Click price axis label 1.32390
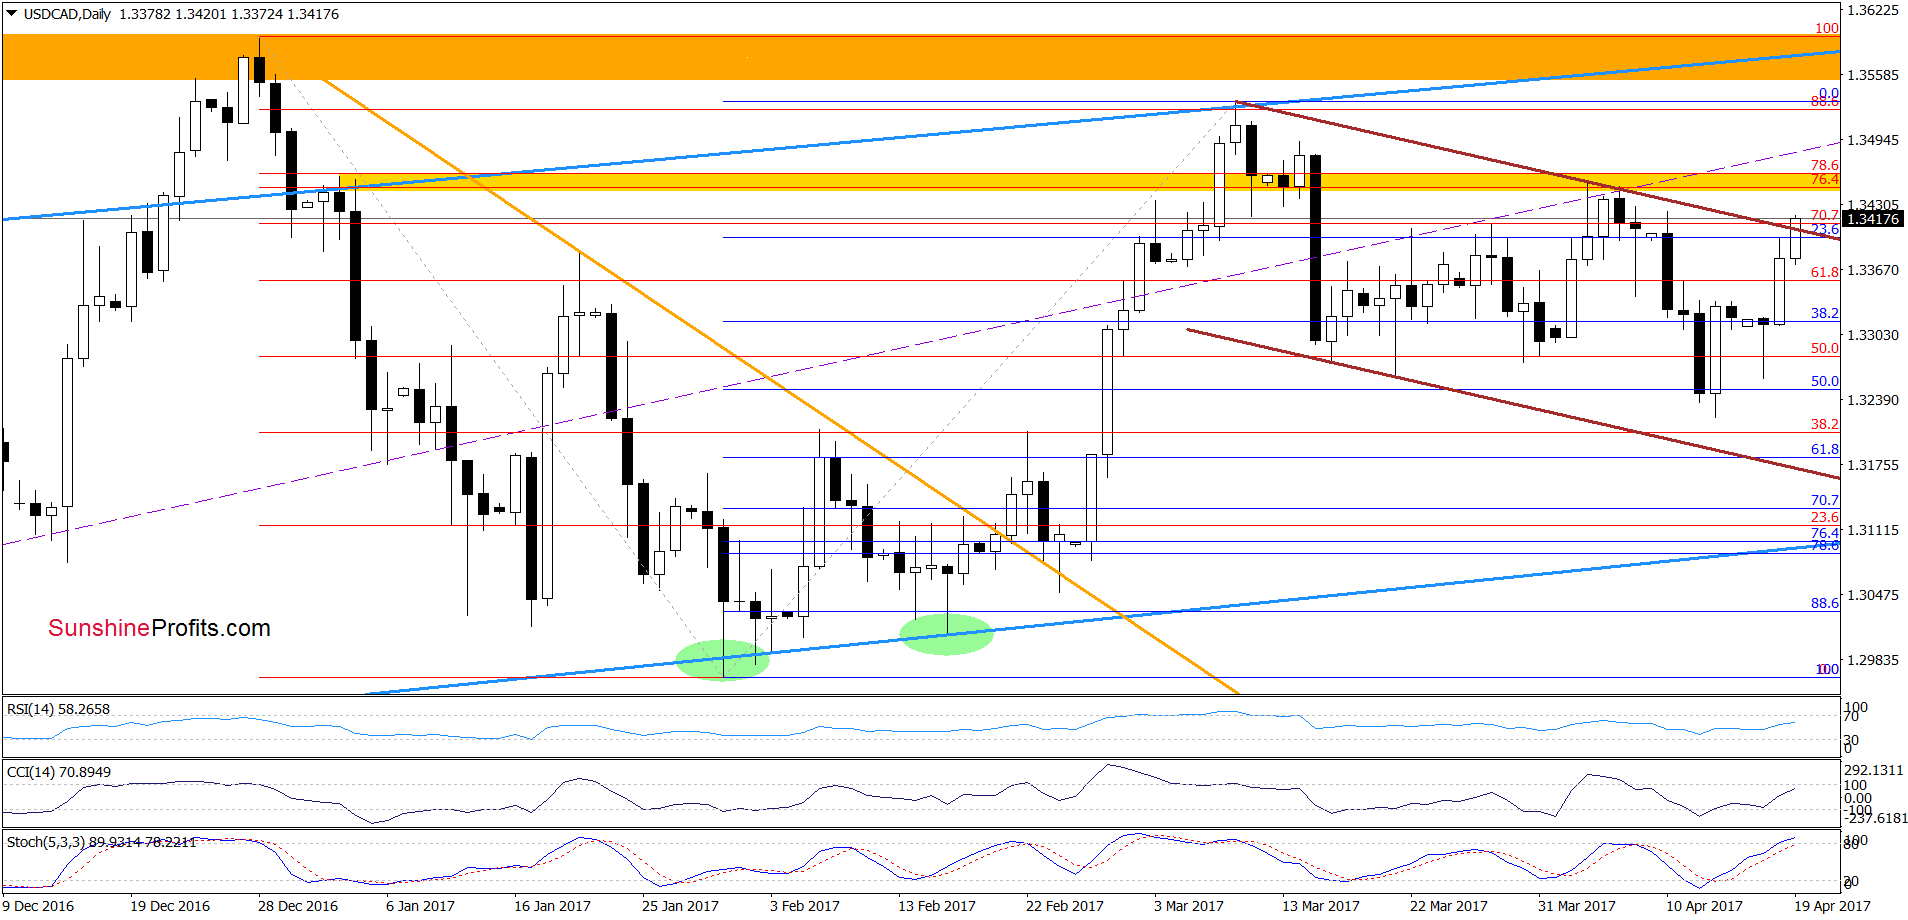This screenshot has height=920, width=1908. click(1872, 400)
